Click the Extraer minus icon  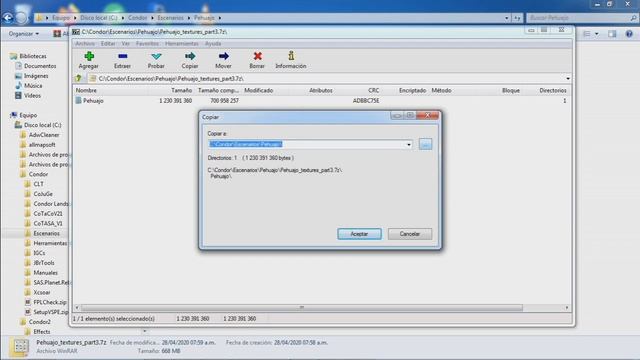(122, 56)
